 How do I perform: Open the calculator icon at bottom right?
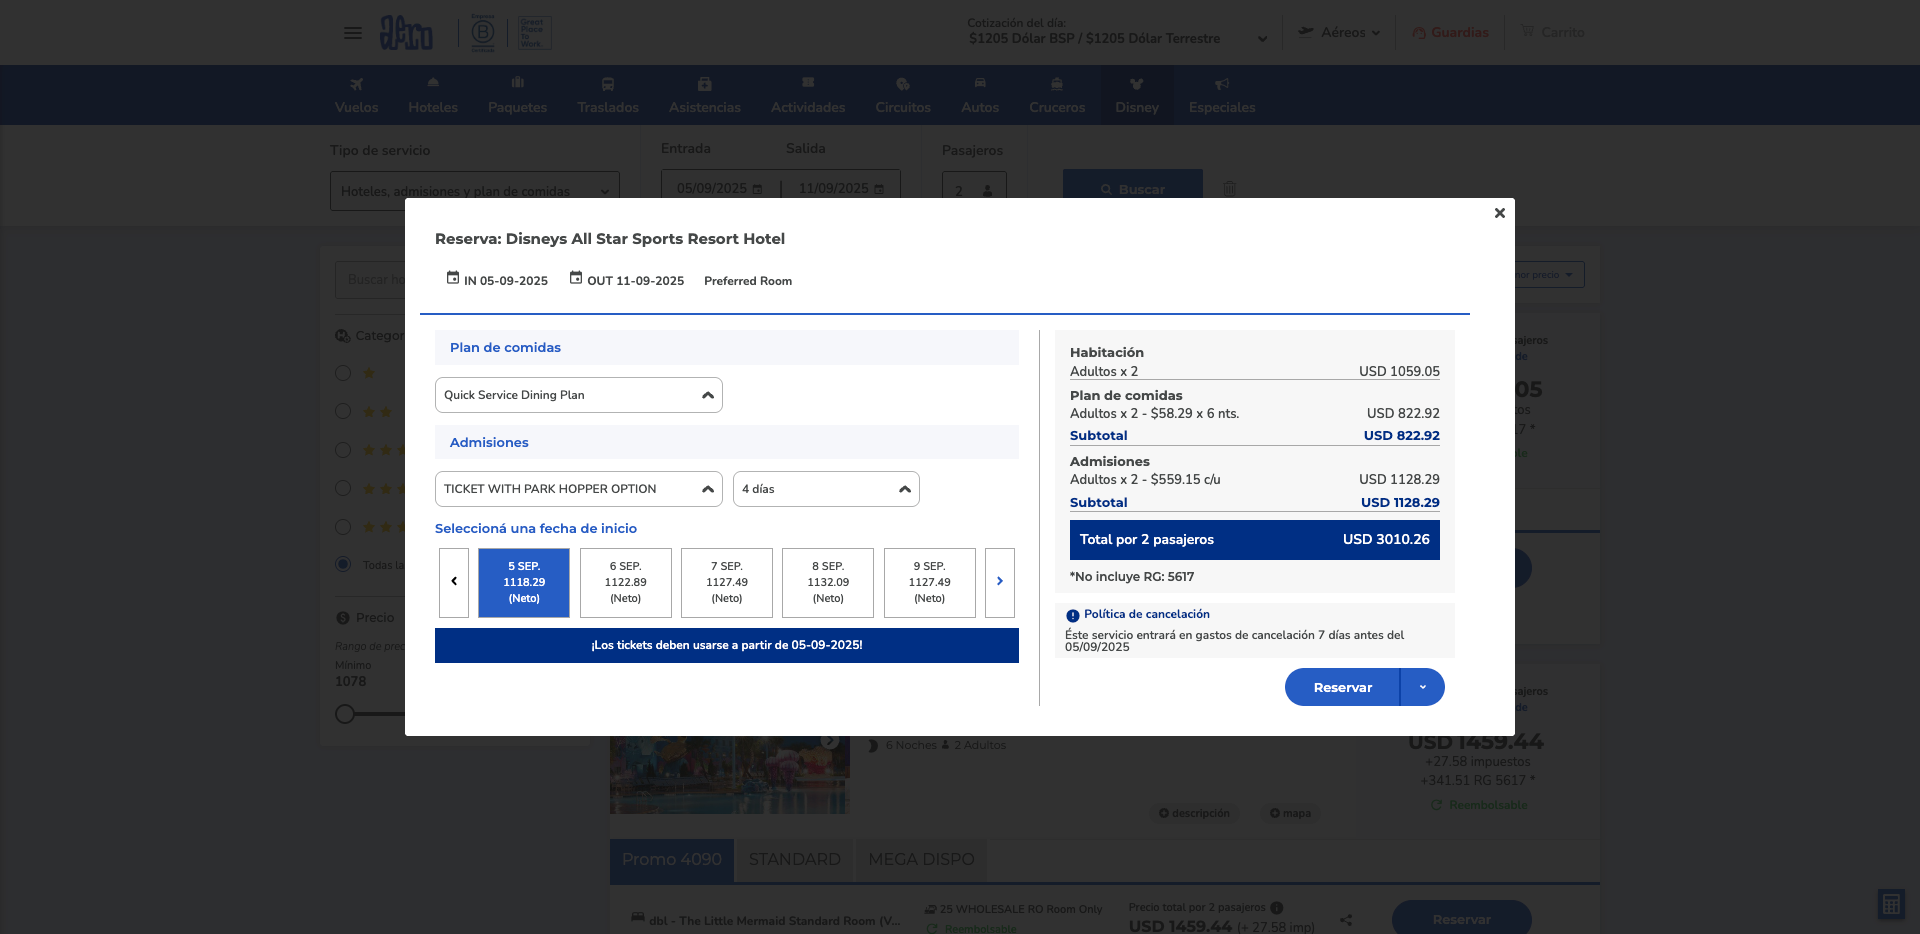point(1891,904)
